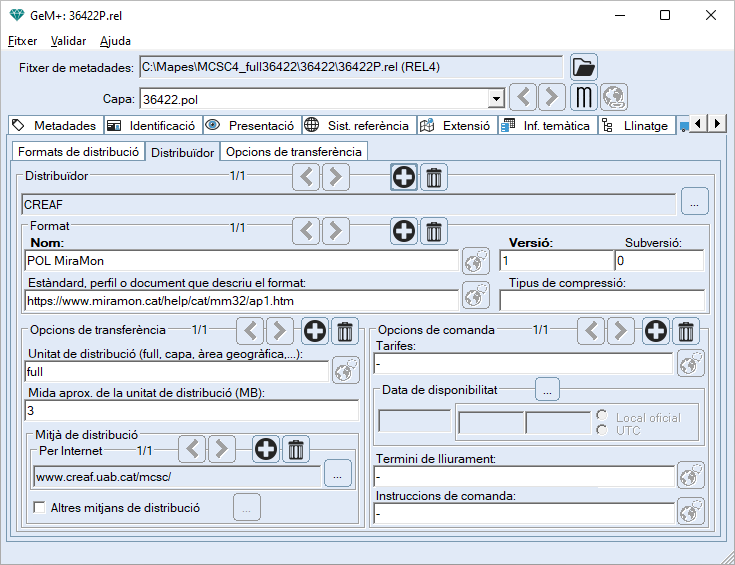Image resolution: width=735 pixels, height=565 pixels.
Task: Select UTC radio option
Action: 602,429
